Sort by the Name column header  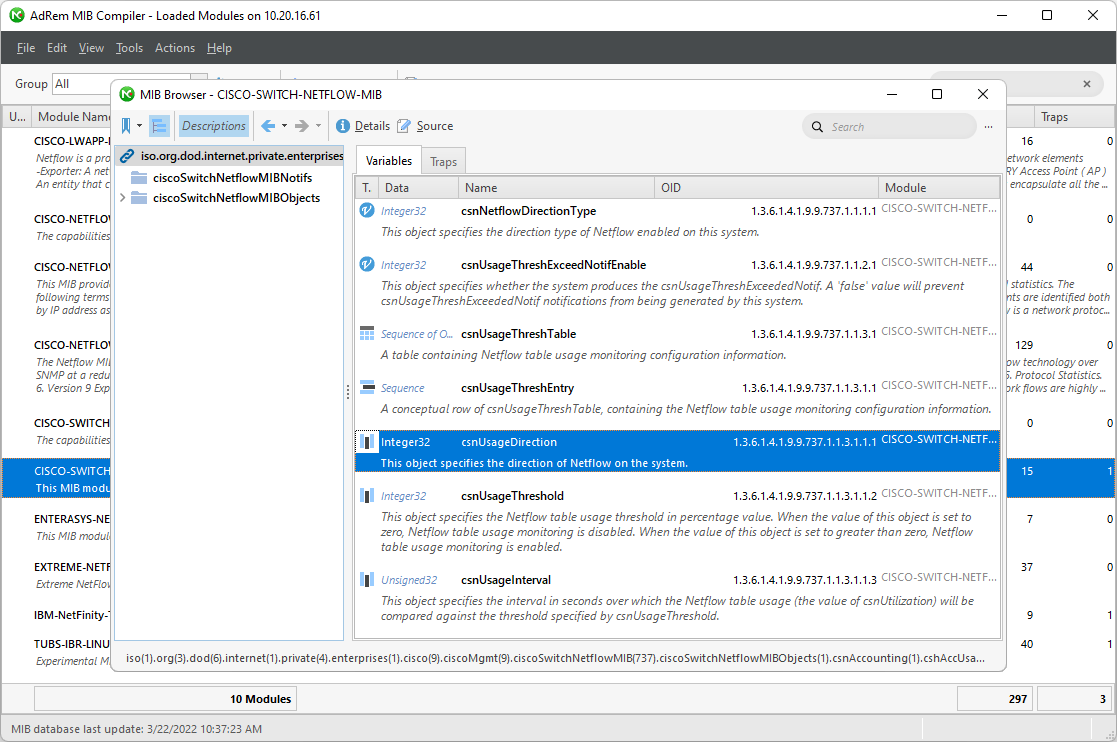556,188
